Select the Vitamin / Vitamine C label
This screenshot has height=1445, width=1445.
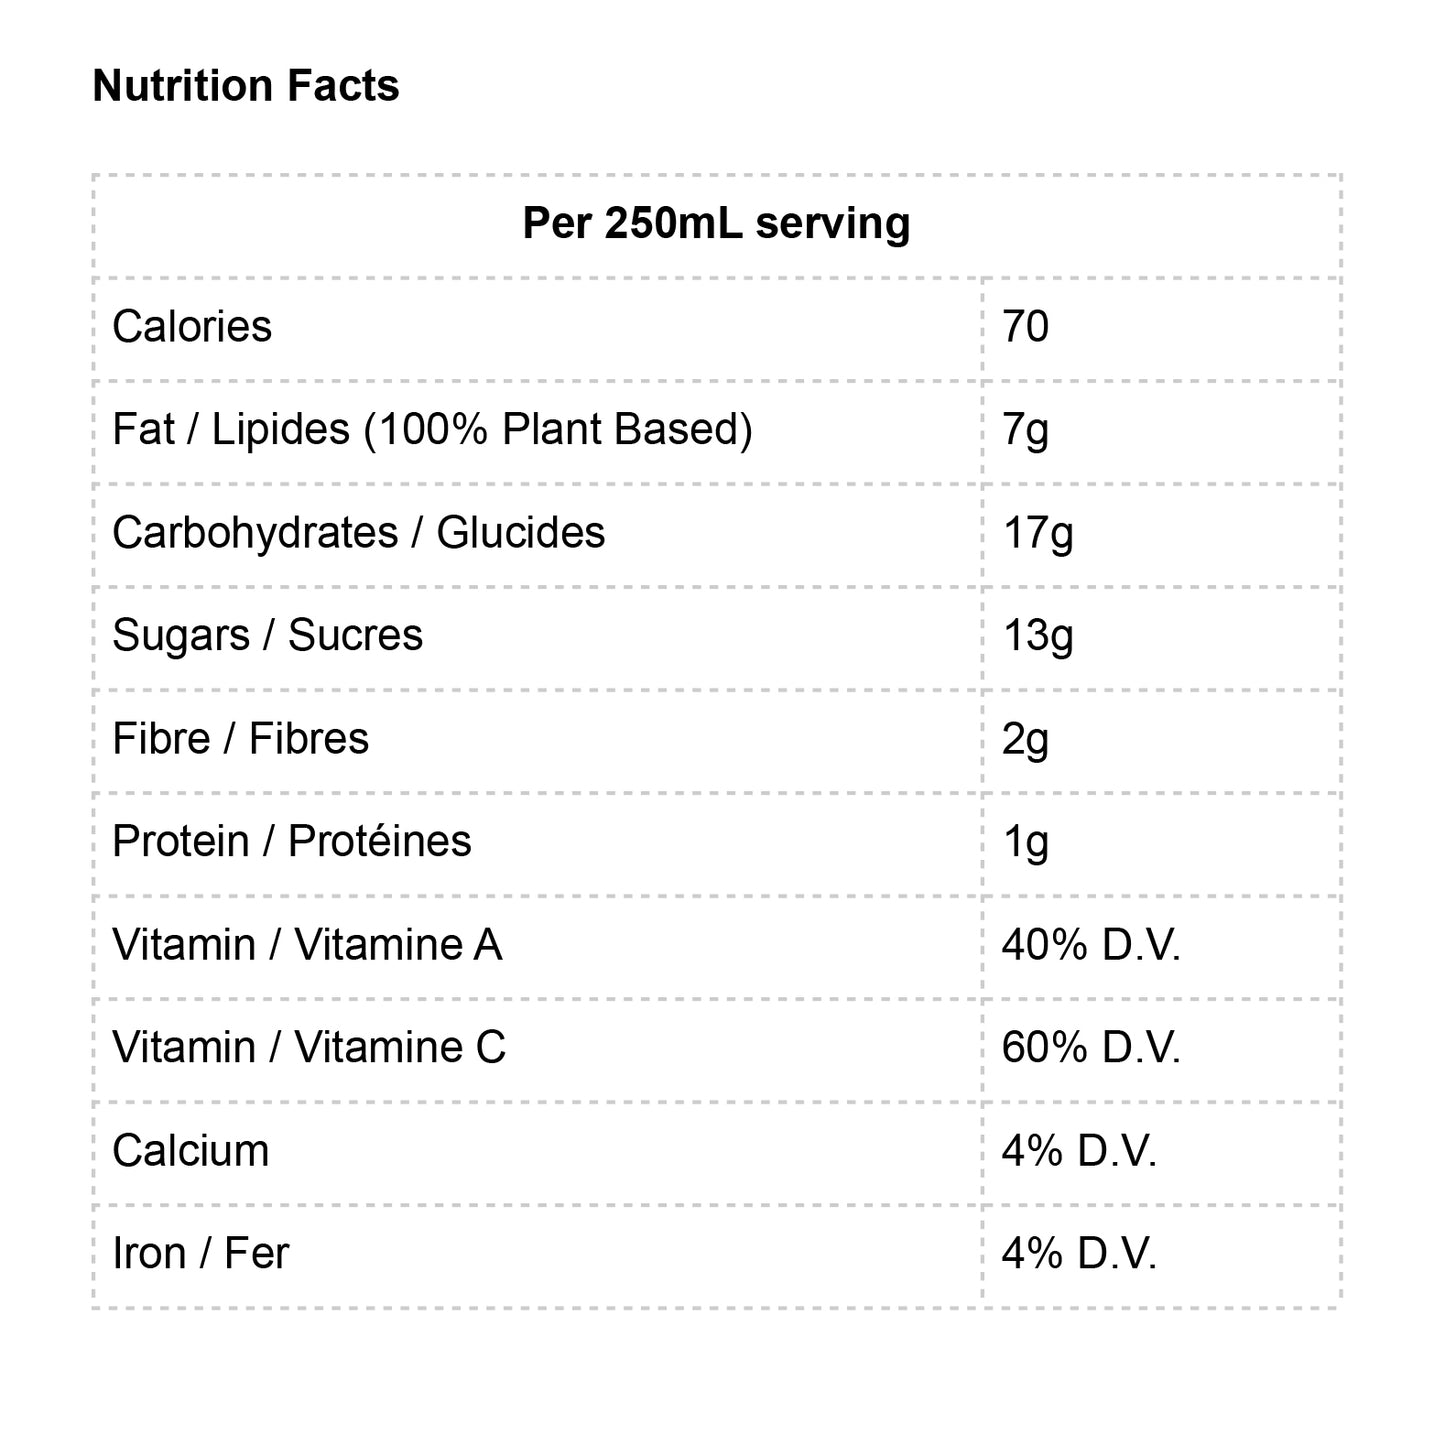(309, 1048)
